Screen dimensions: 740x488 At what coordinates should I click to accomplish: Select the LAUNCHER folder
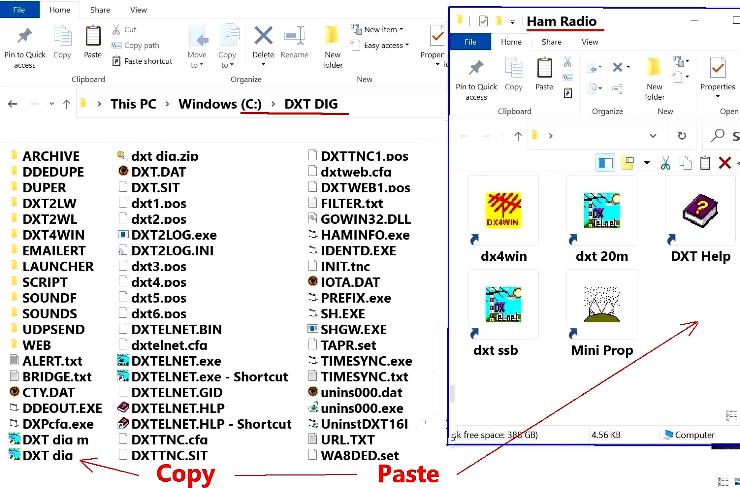52,267
